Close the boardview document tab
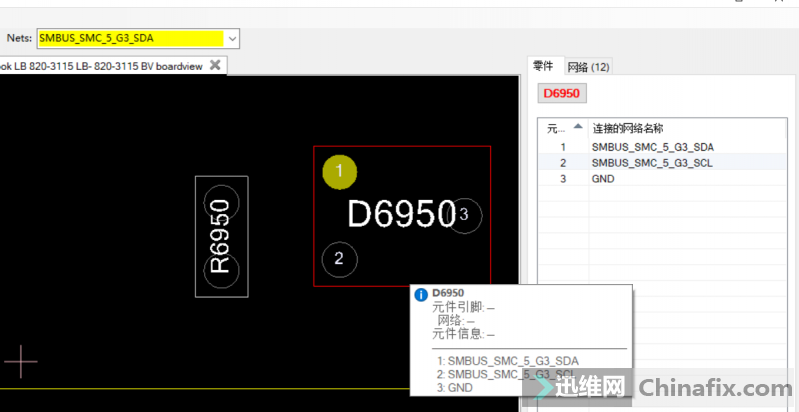Viewport: 799px width, 412px height. [214, 65]
